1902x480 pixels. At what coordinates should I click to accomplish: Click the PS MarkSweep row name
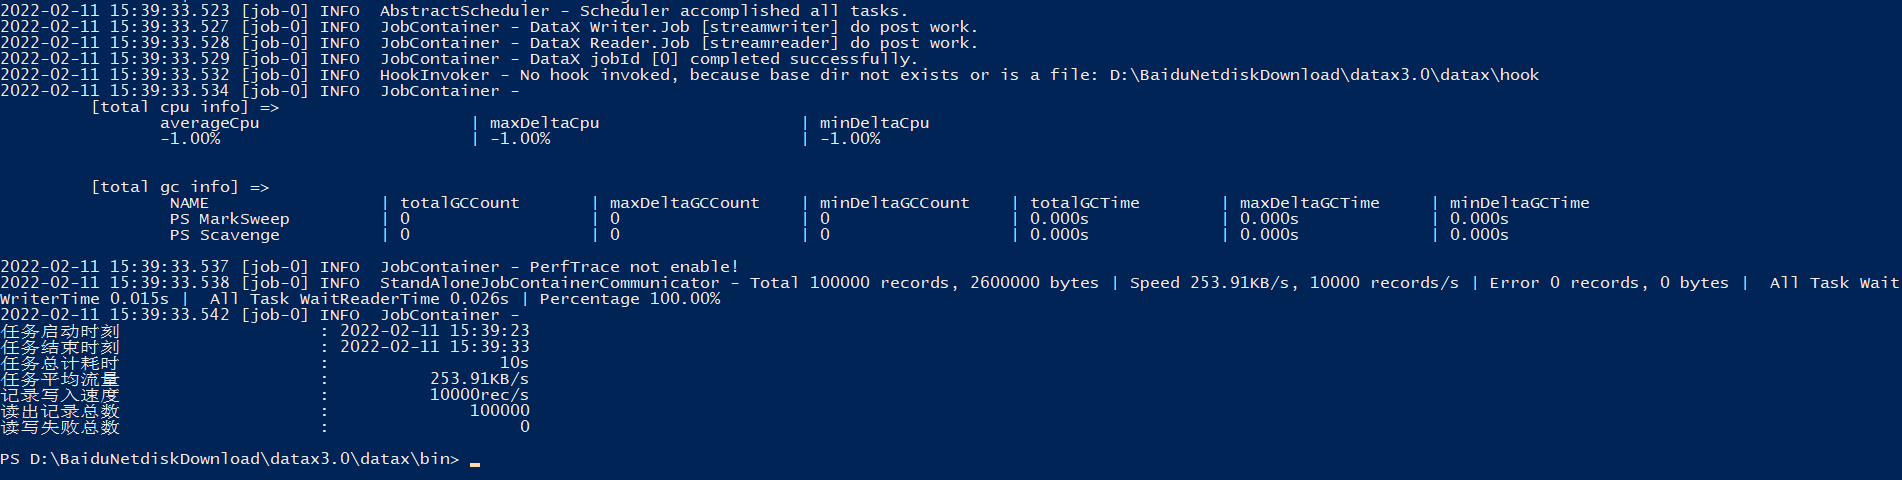tap(229, 219)
